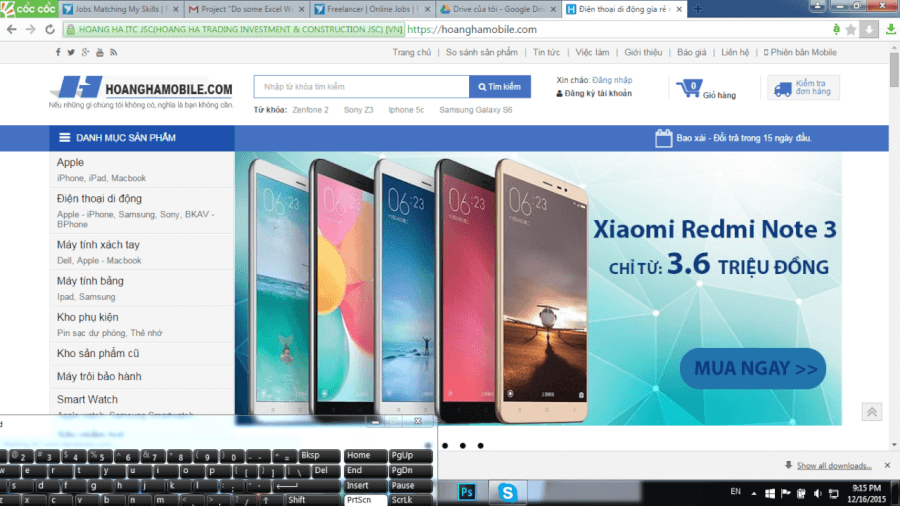Open the Máy tính xách tay category
900x506 pixels.
(98, 245)
